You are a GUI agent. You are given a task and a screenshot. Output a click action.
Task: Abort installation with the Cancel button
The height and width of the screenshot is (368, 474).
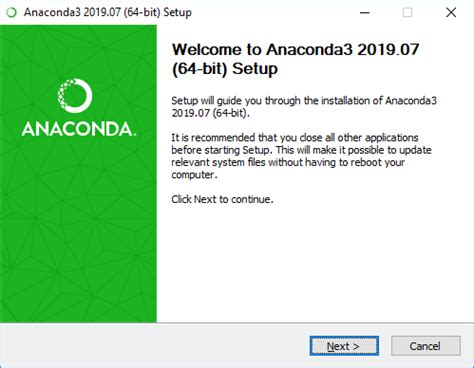[x=426, y=346]
